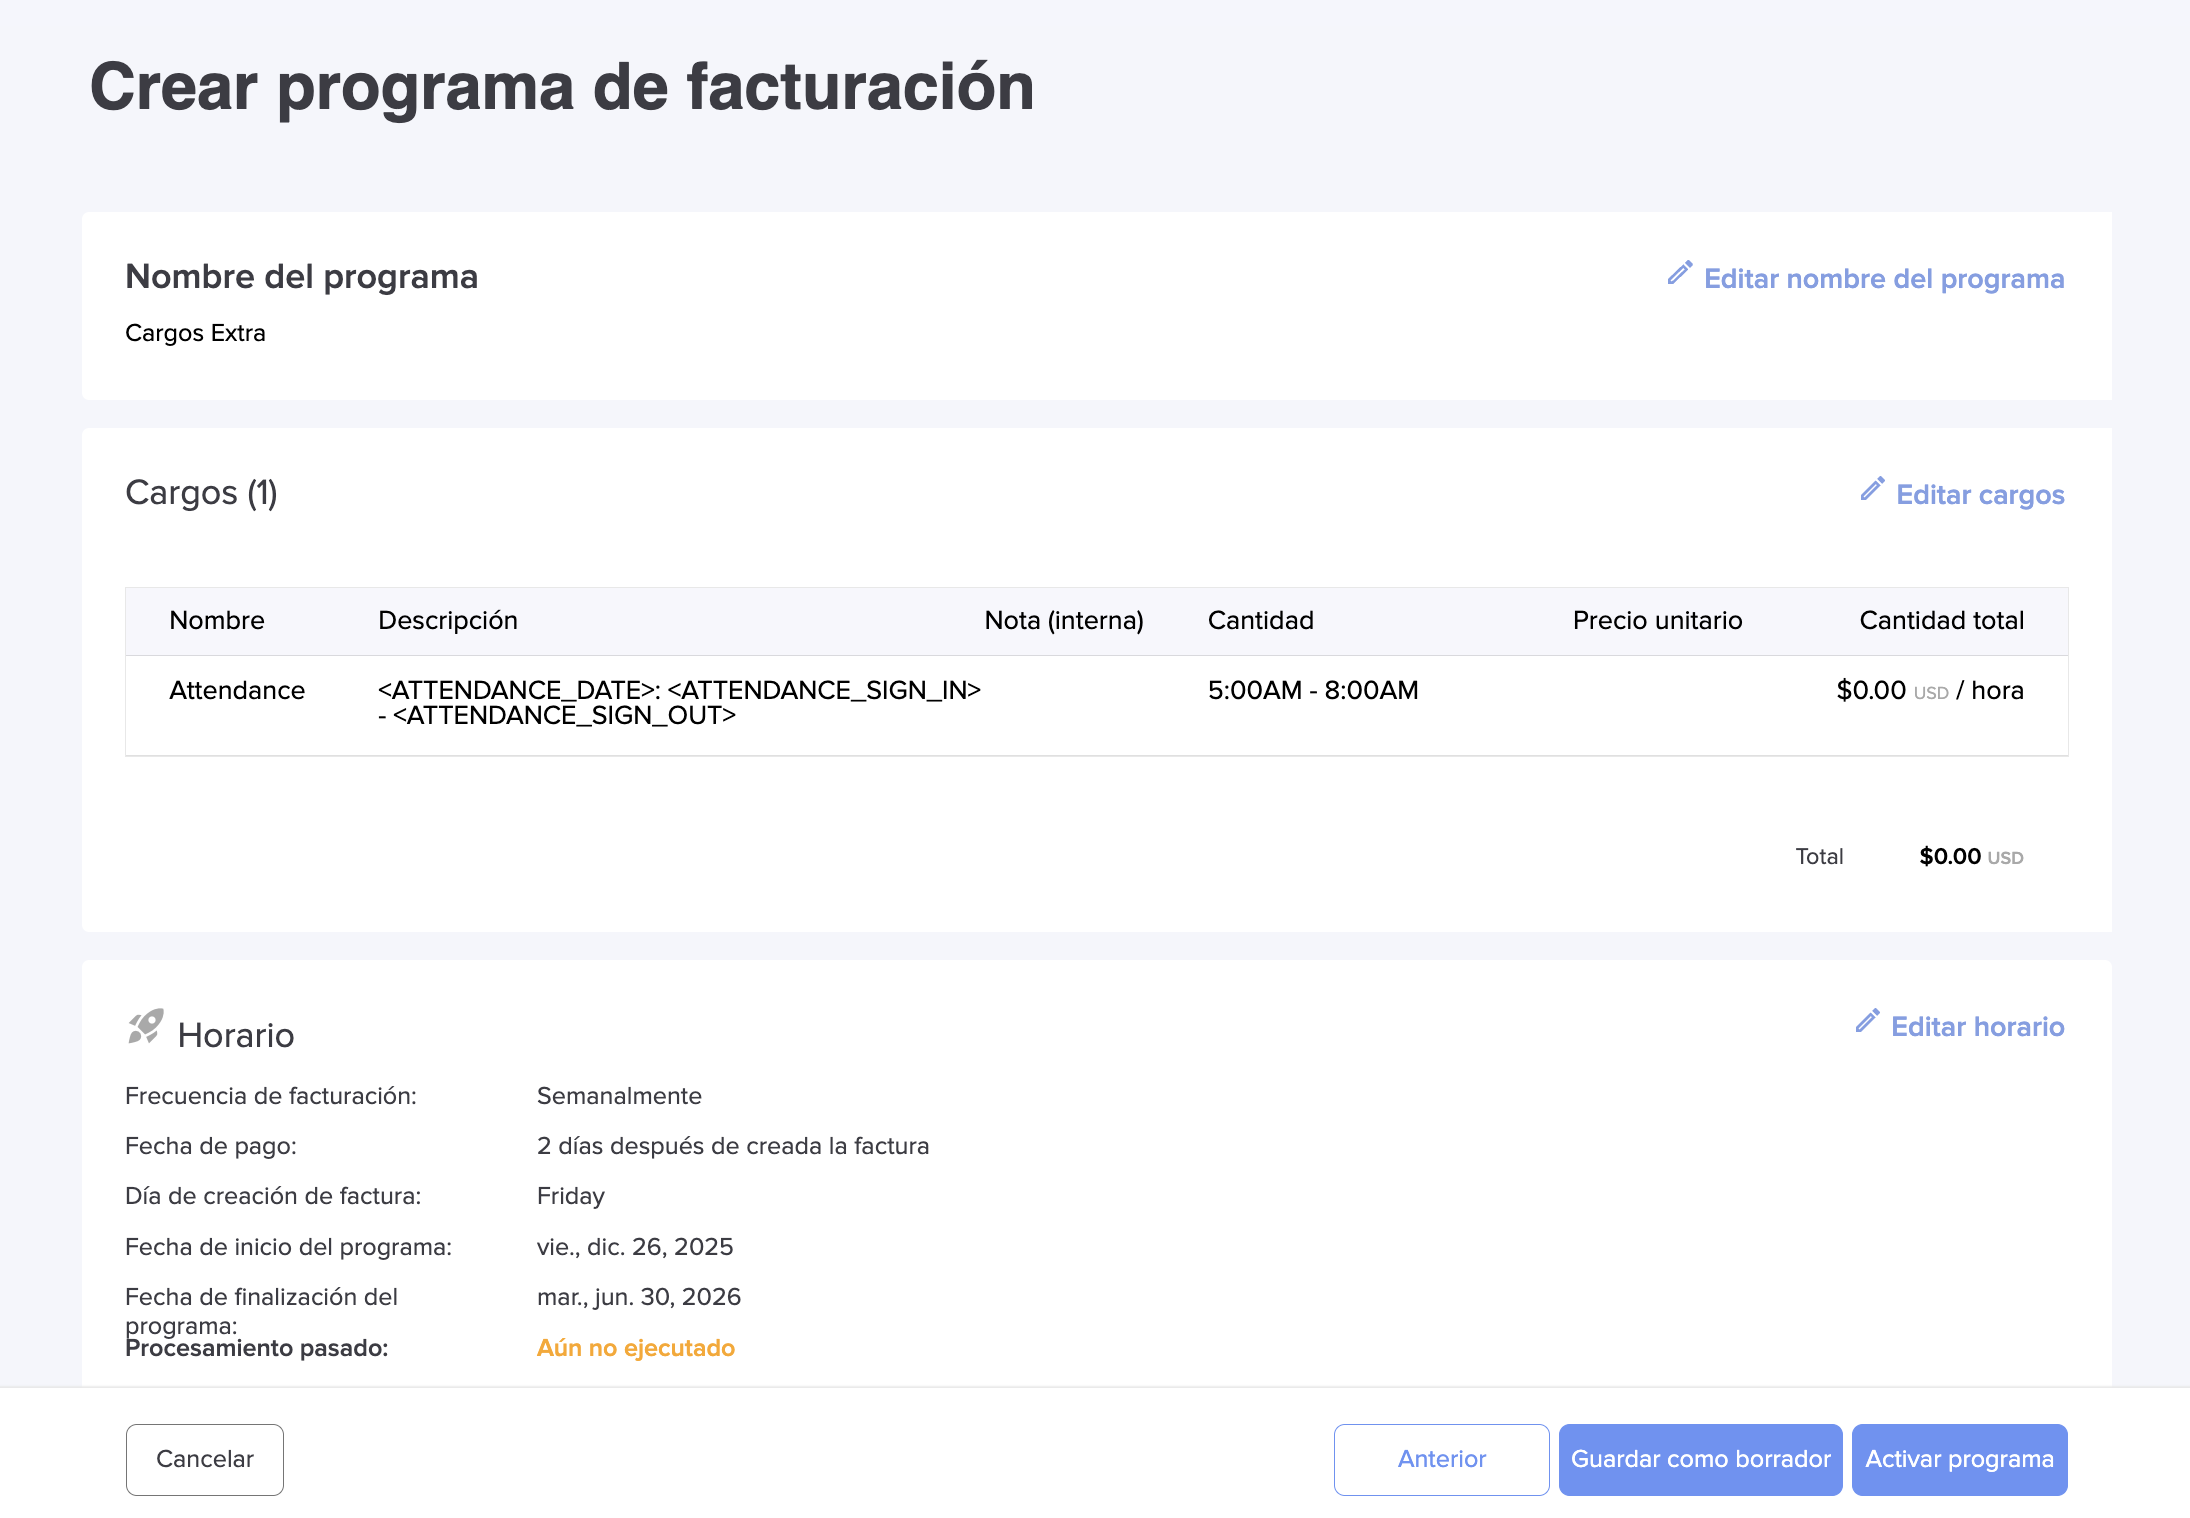The height and width of the screenshot is (1518, 2190).
Task: Open Editar nombre del programa link
Action: tap(1883, 279)
